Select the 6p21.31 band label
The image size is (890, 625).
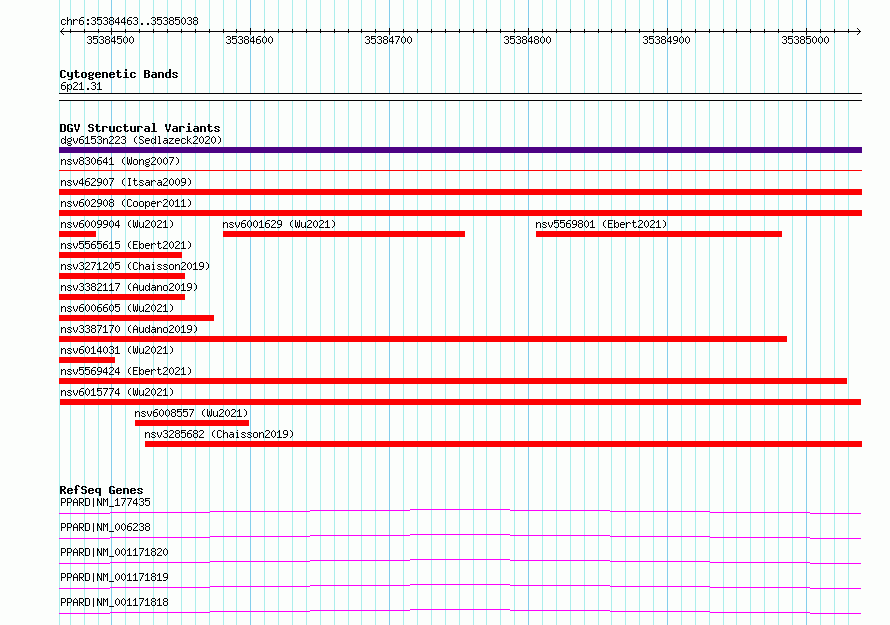click(81, 86)
